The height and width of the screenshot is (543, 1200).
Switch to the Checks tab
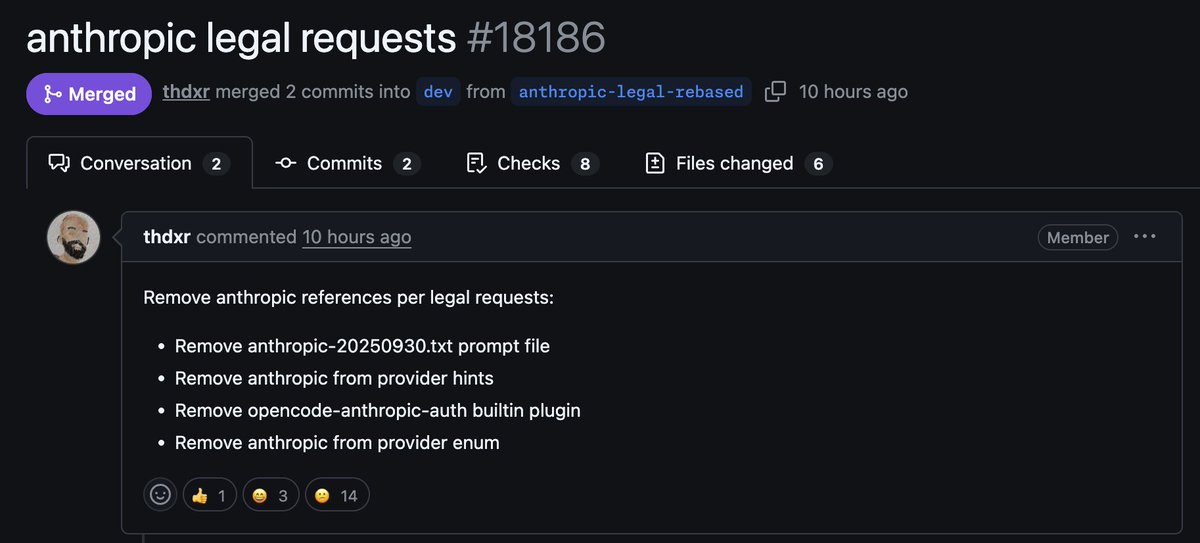[x=532, y=163]
